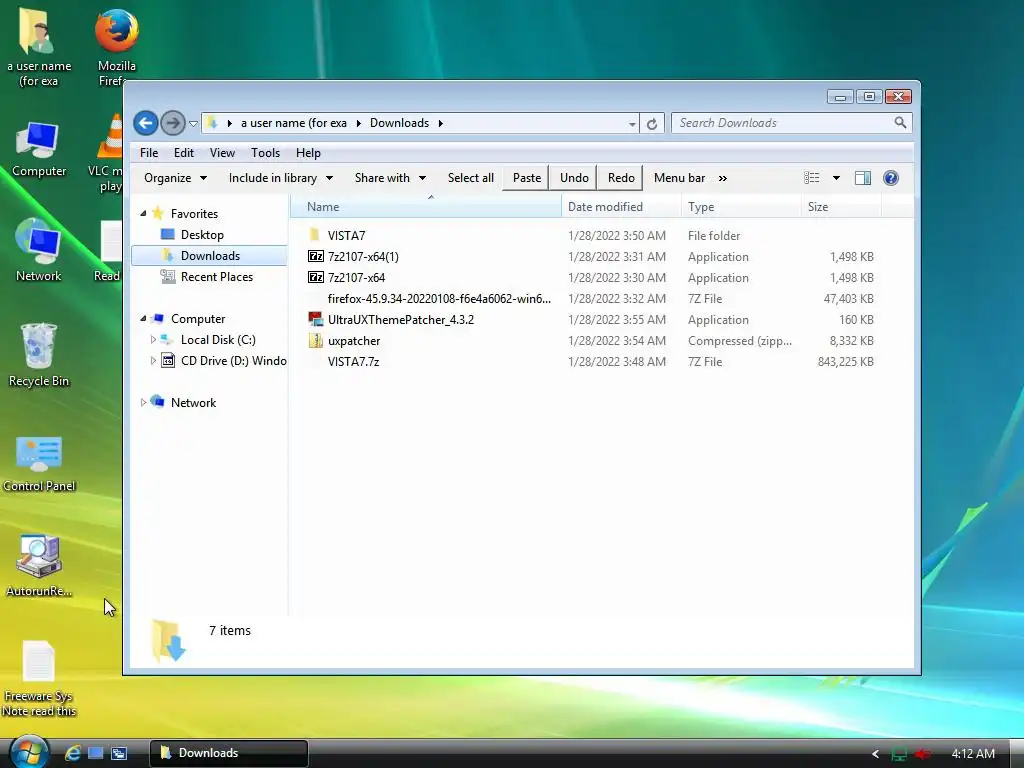The image size is (1024, 768).
Task: Toggle the preview pane icon
Action: tap(863, 178)
